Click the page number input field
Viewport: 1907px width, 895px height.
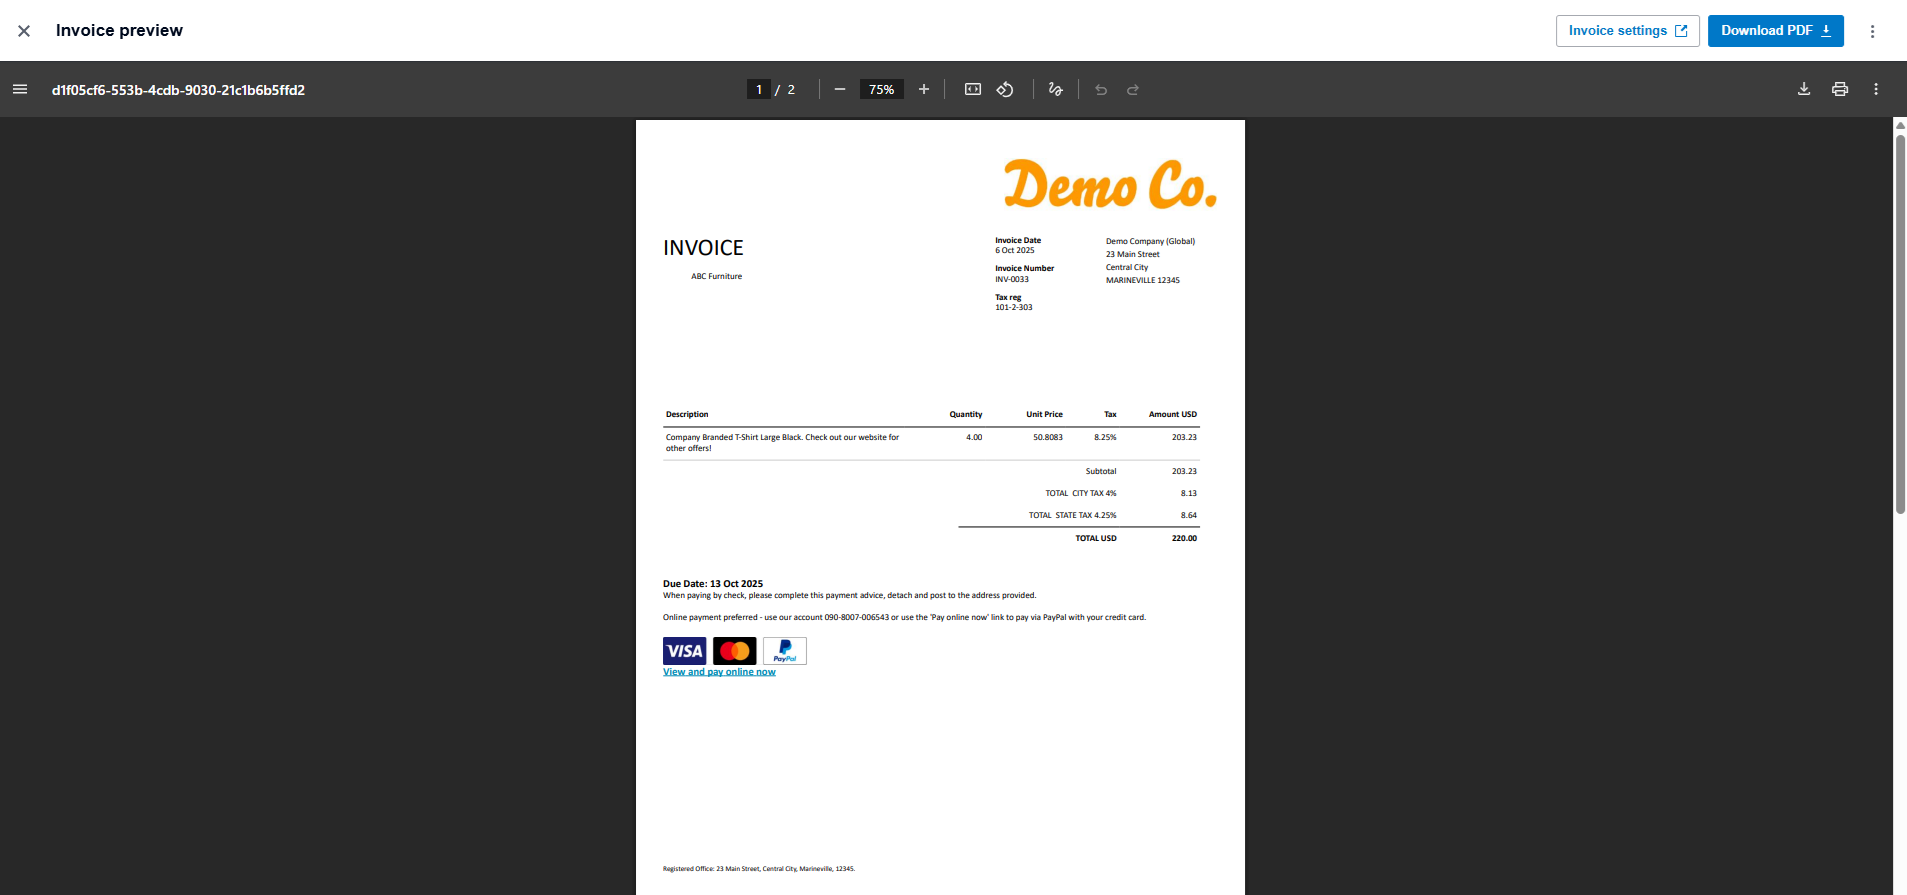[x=759, y=89]
